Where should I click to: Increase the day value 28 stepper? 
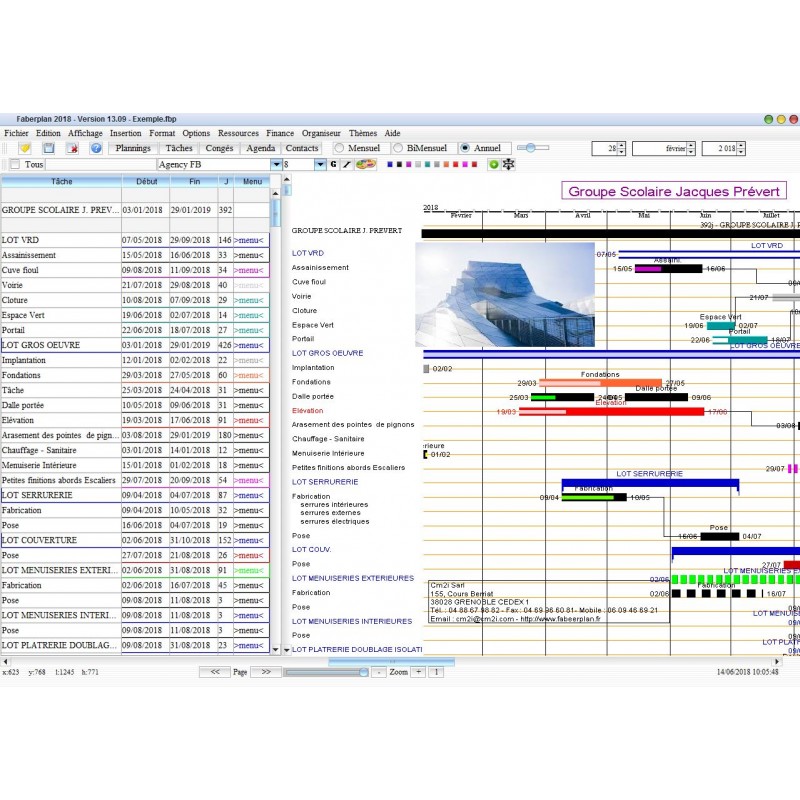coord(621,145)
